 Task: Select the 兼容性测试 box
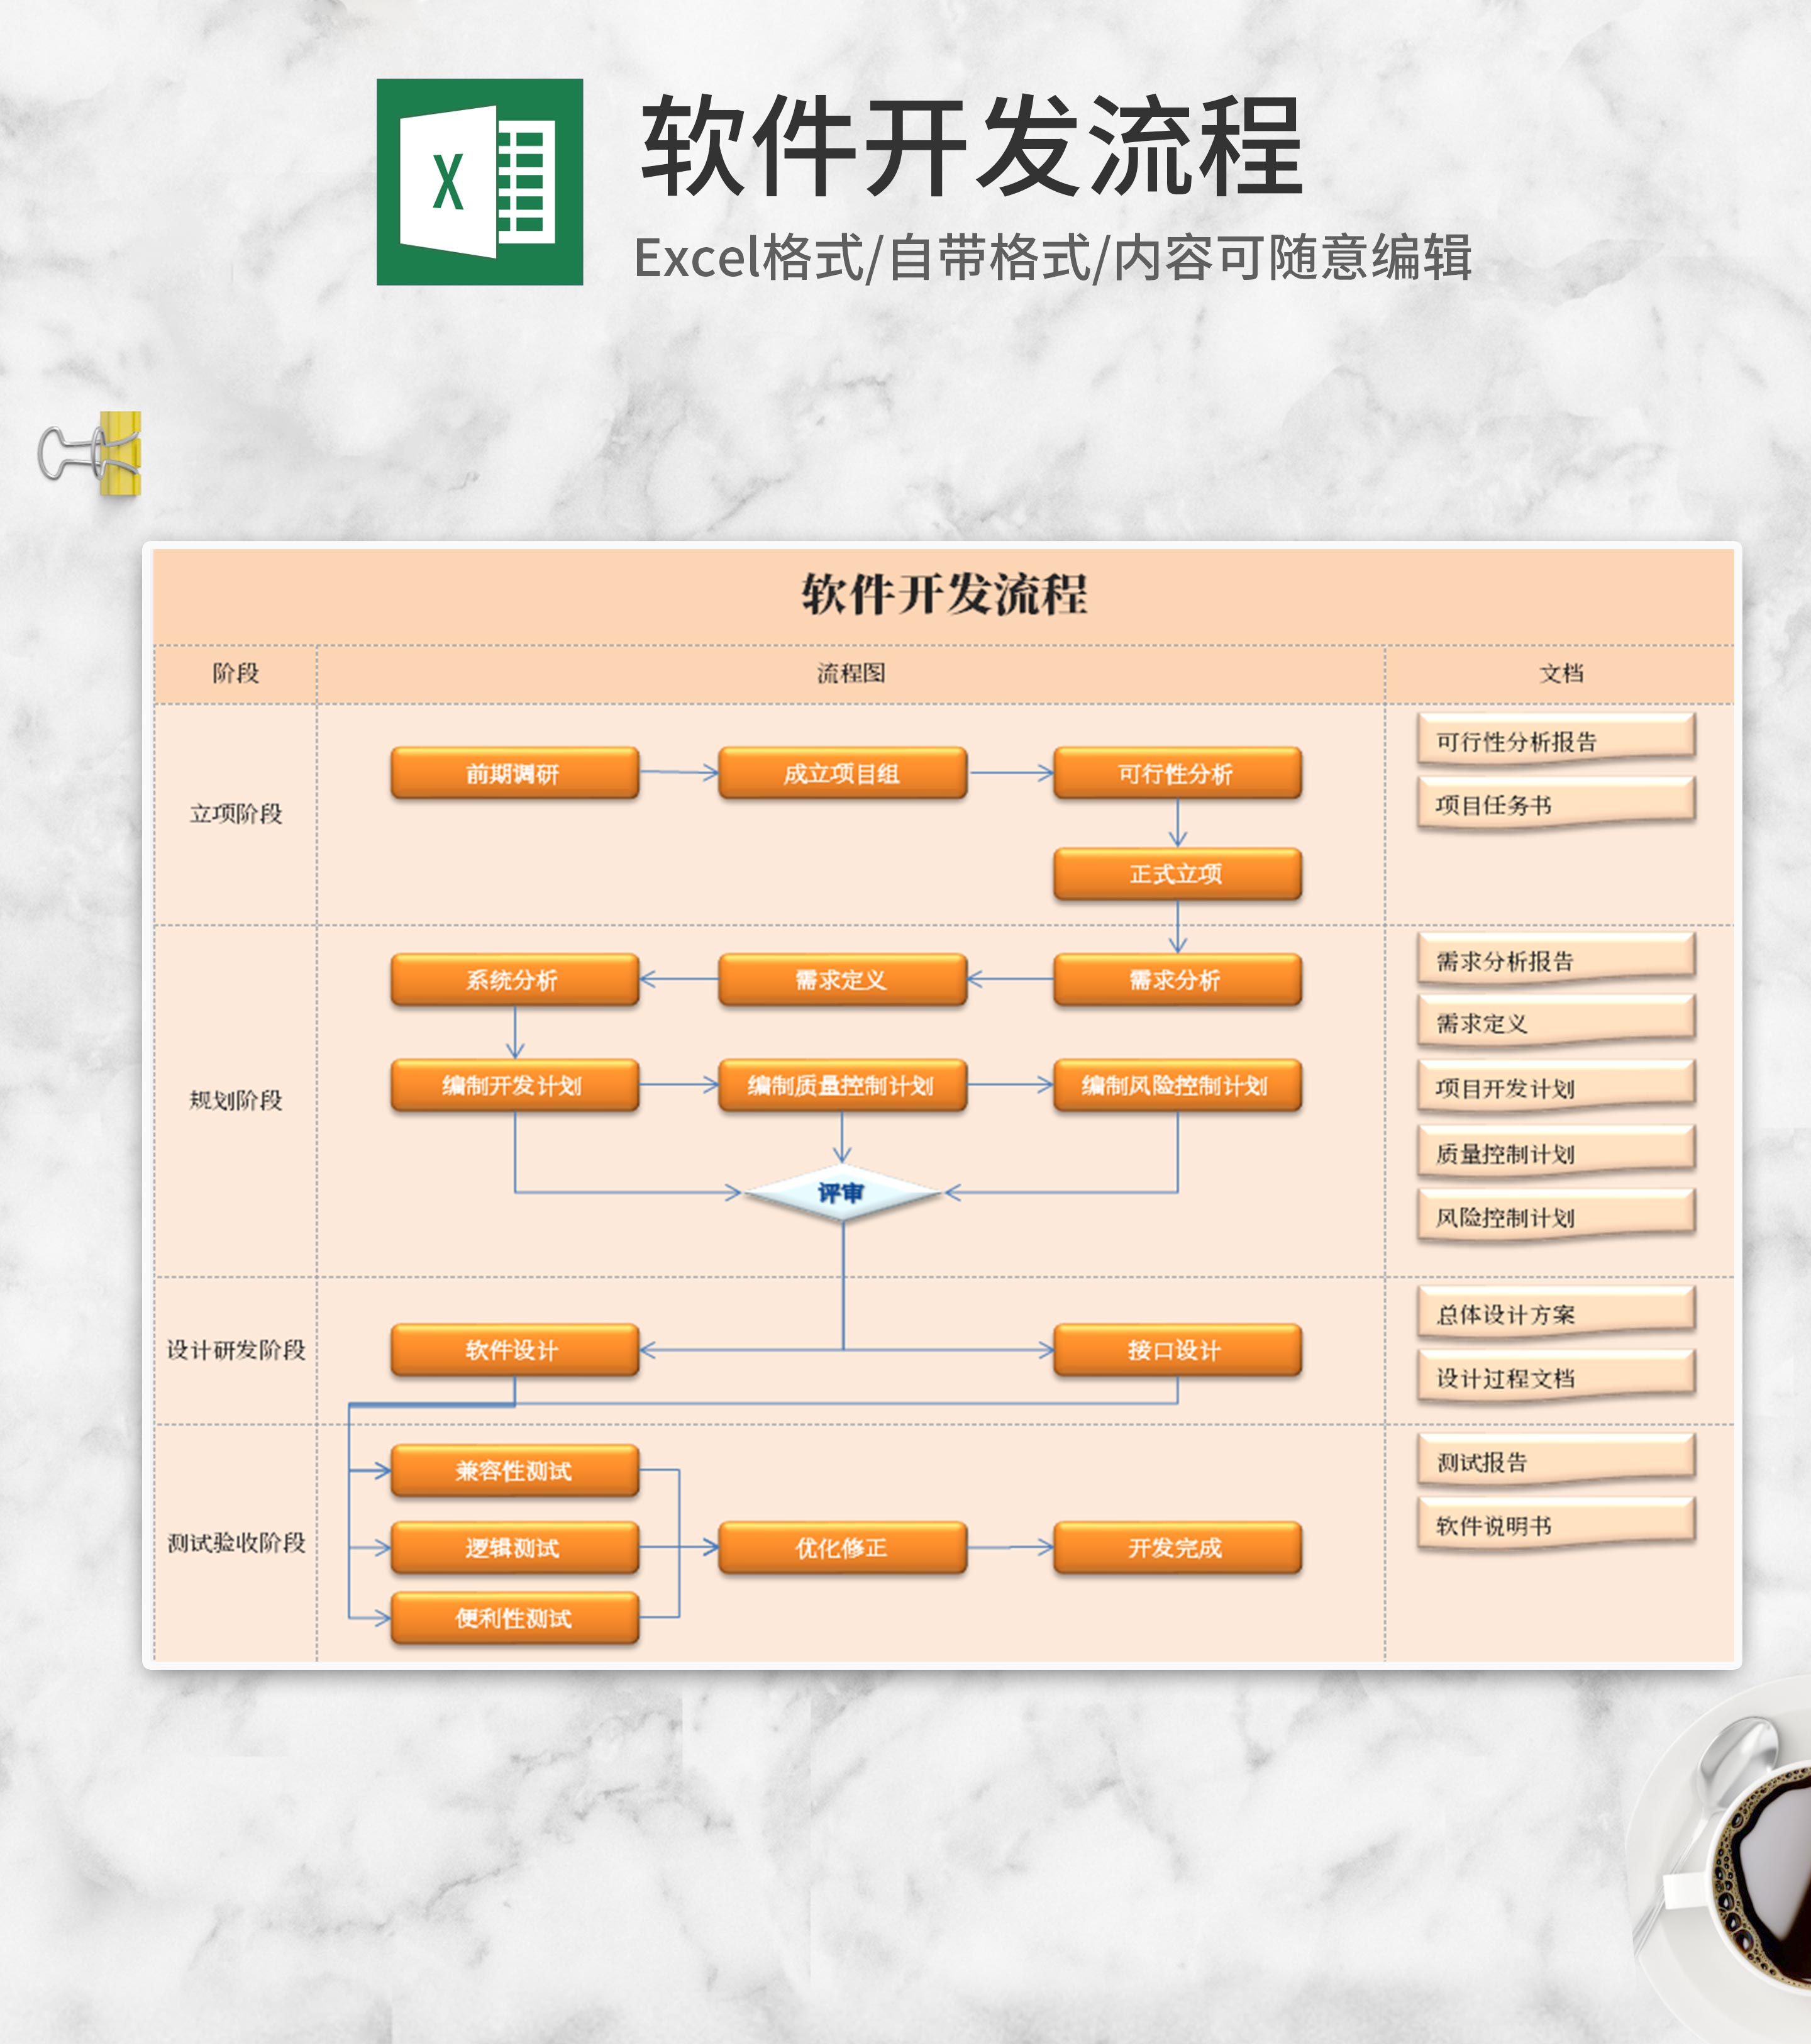click(514, 1470)
